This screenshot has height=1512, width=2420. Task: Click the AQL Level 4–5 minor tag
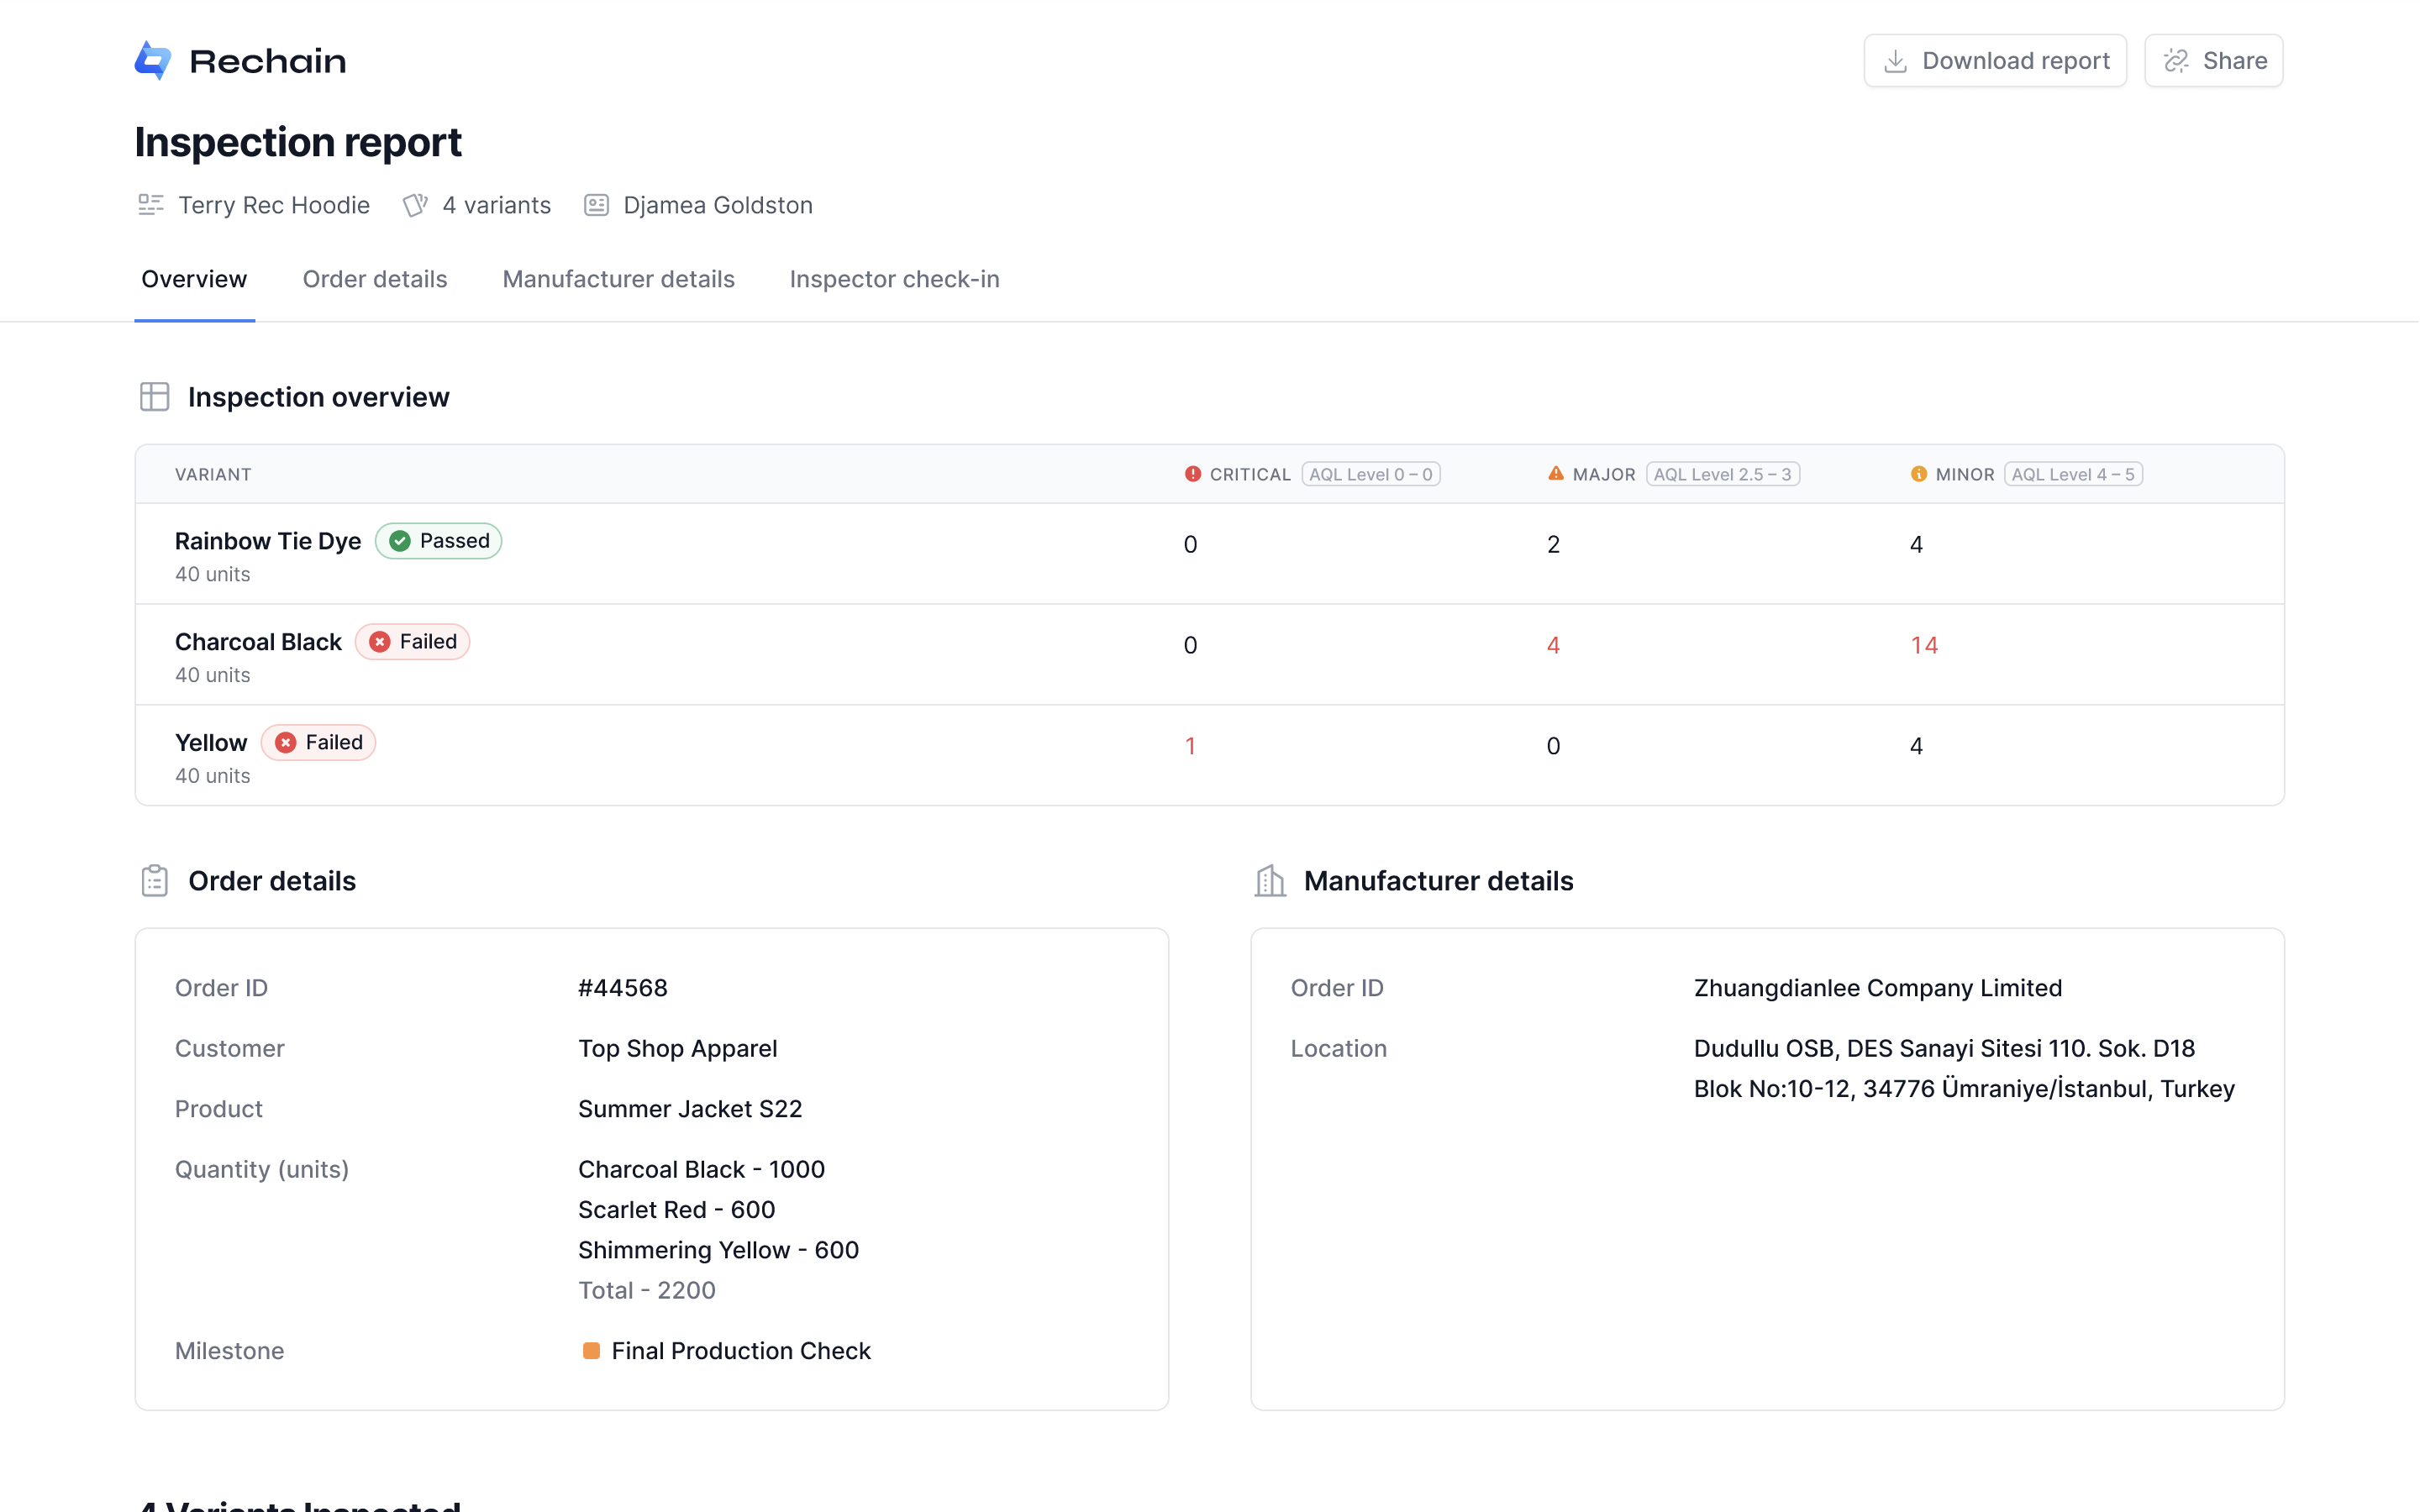coord(2072,474)
